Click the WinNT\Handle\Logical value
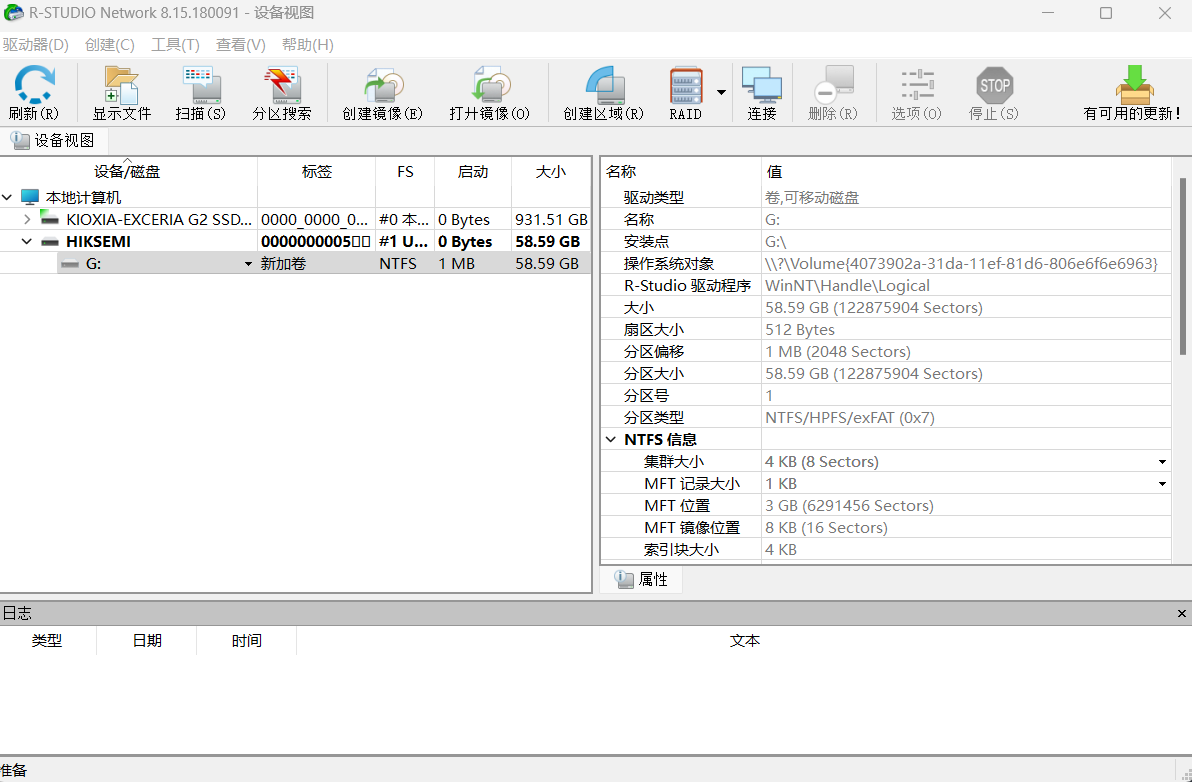Screen dimensions: 1192x782 click(847, 286)
